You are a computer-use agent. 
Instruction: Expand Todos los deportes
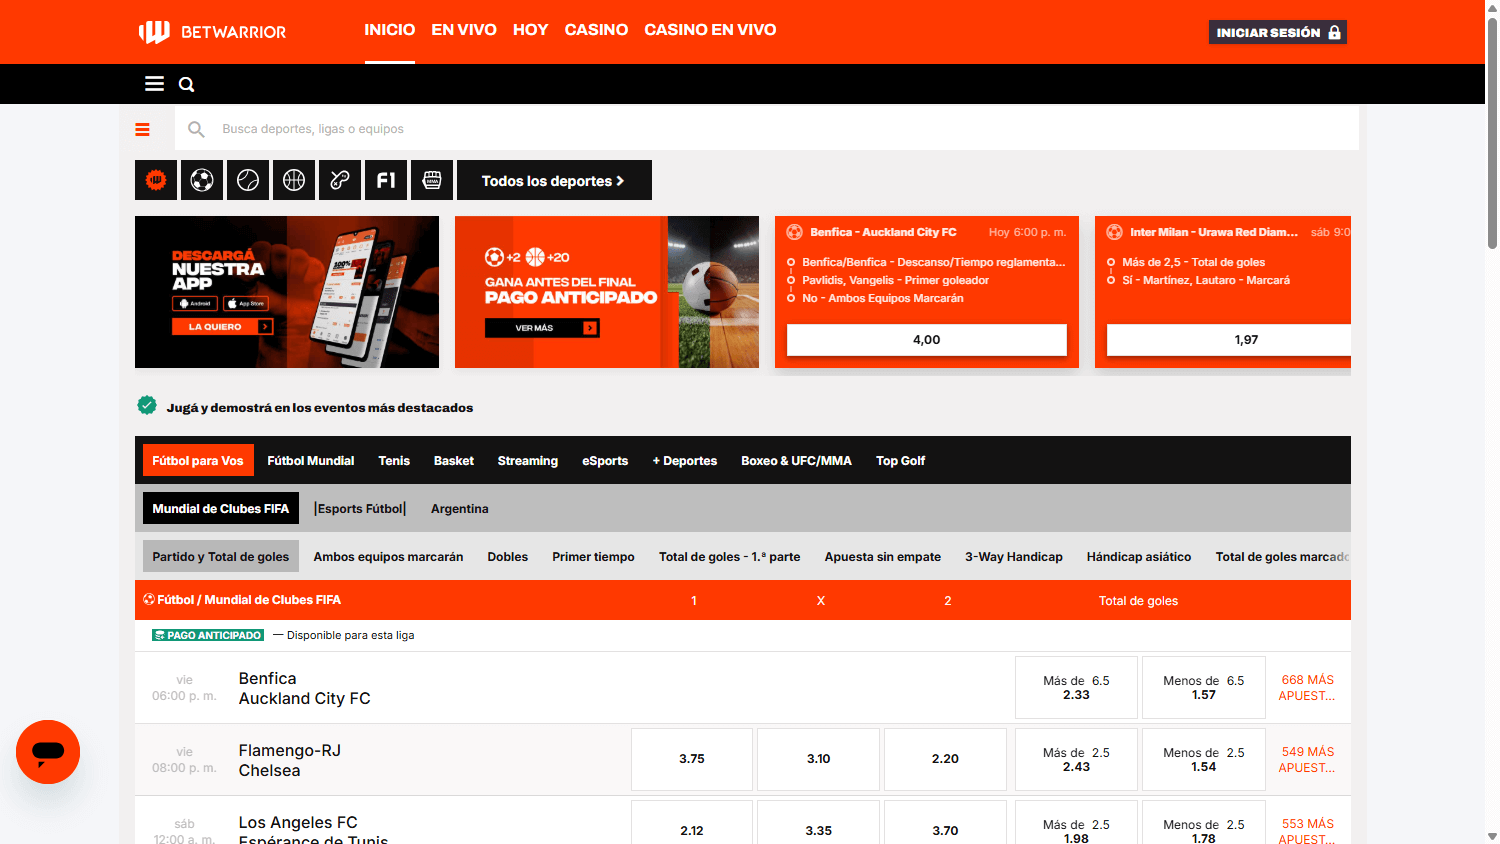point(554,180)
